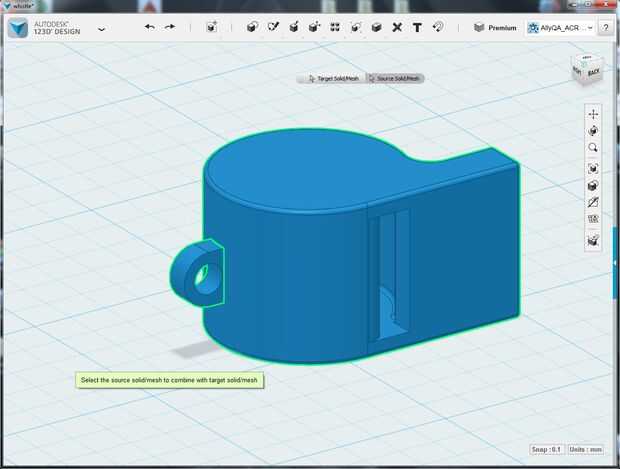Click the BACK face of the view cube

tap(593, 71)
